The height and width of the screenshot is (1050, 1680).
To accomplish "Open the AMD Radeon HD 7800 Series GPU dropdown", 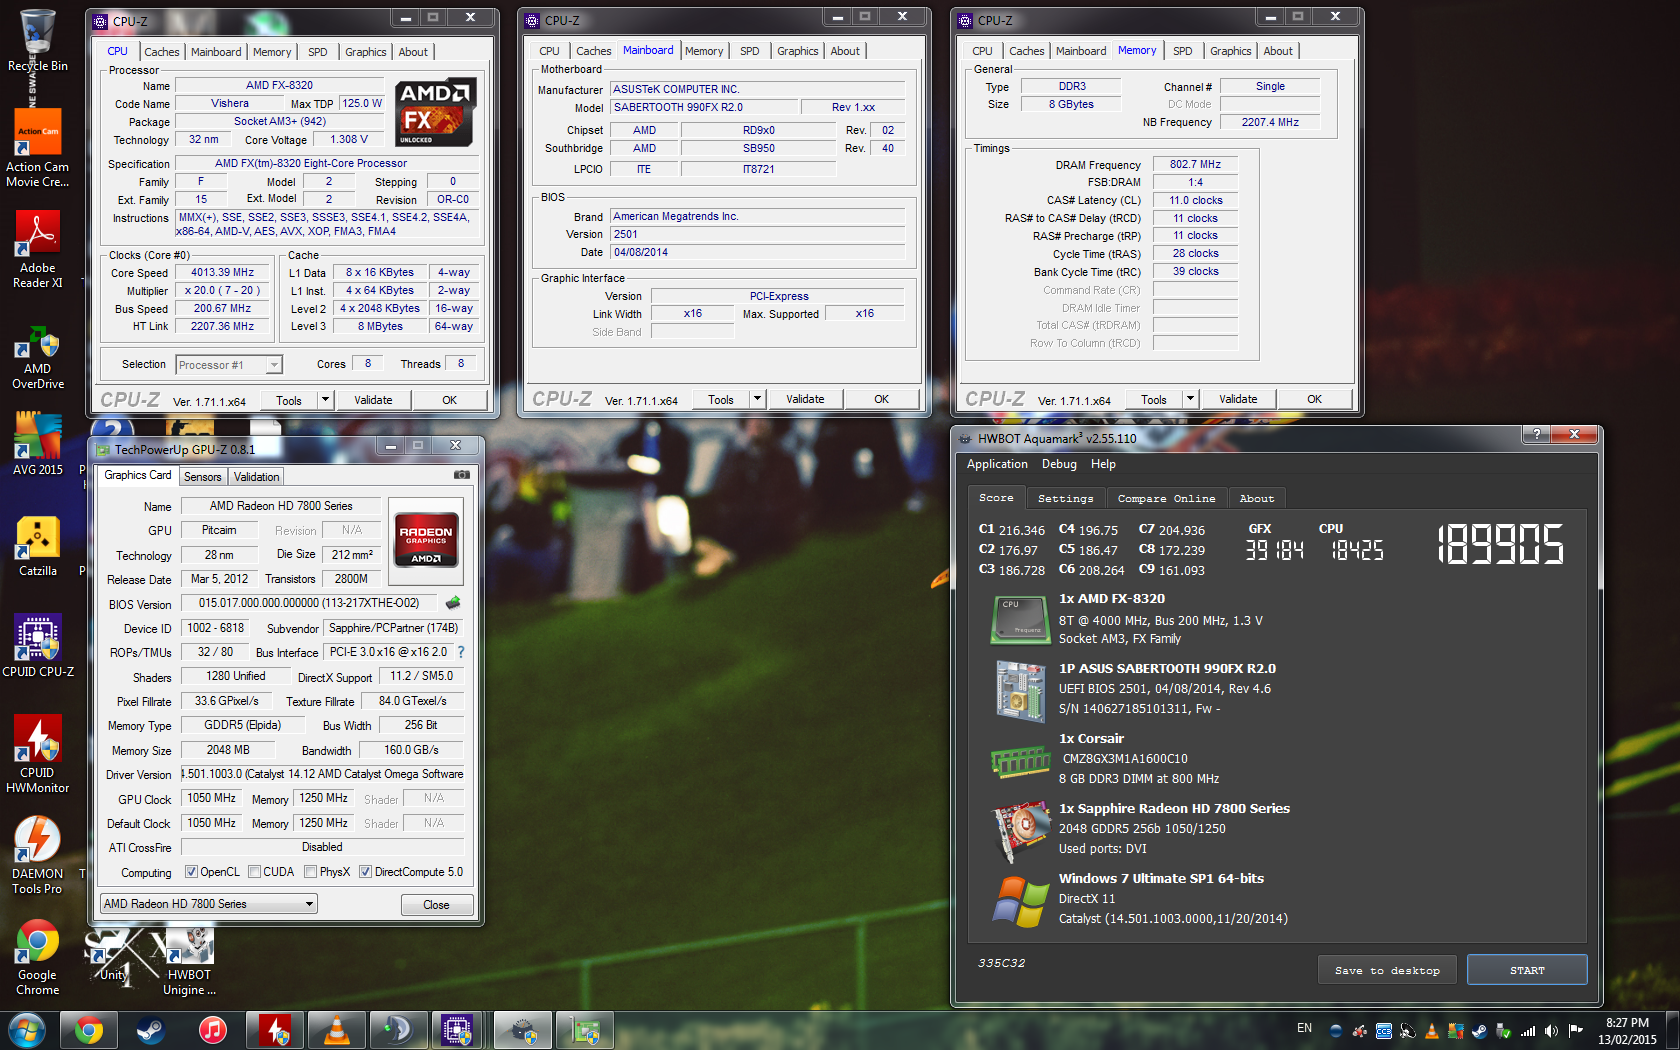I will pyautogui.click(x=208, y=904).
